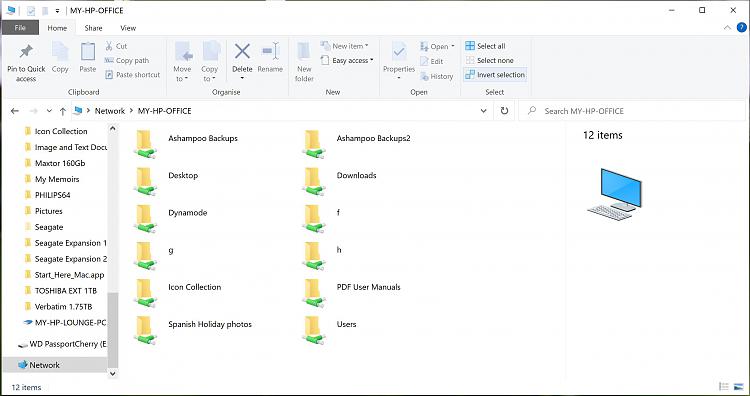Click Copy path in Clipboard group
The image size is (750, 396).
[x=127, y=61]
